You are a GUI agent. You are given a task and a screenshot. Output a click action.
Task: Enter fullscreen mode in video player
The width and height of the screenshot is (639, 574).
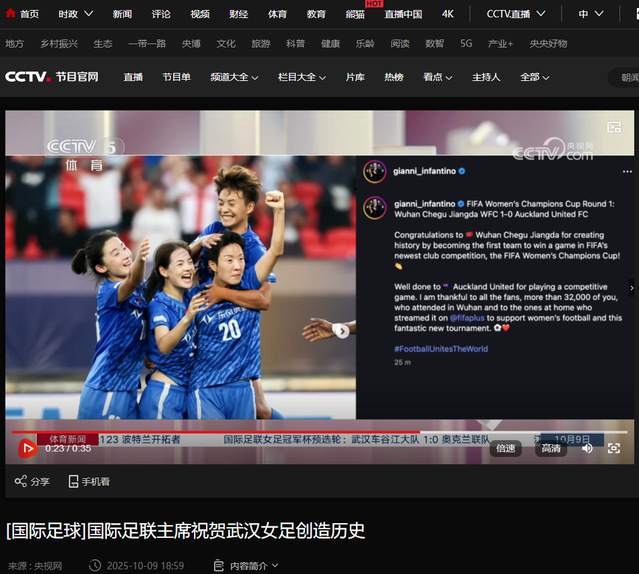click(617, 448)
